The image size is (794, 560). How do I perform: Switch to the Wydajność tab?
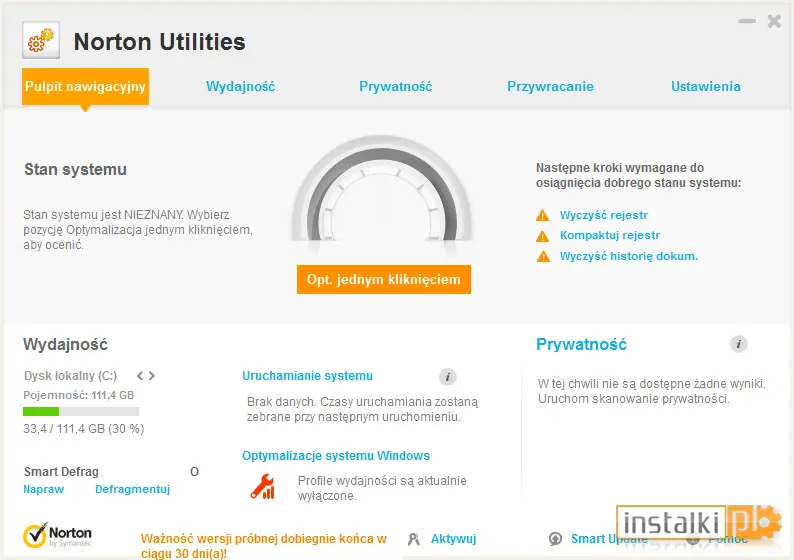241,87
